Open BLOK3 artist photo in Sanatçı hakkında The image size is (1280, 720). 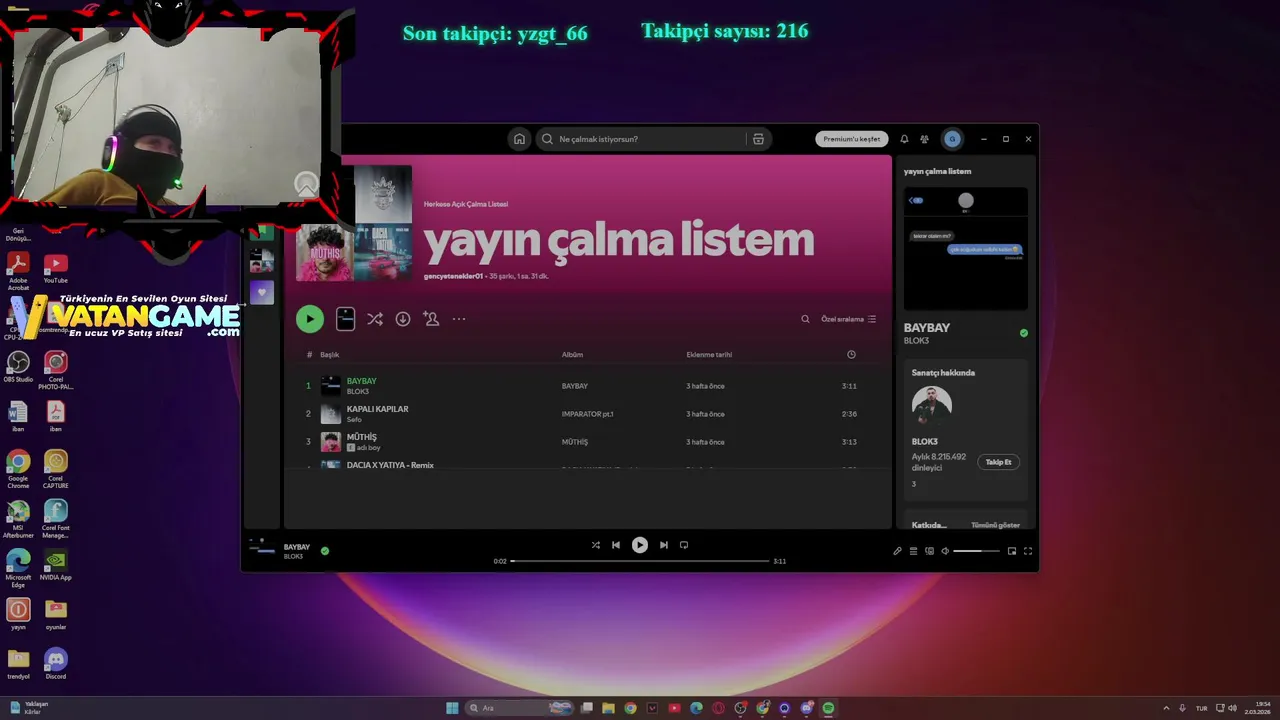click(932, 406)
